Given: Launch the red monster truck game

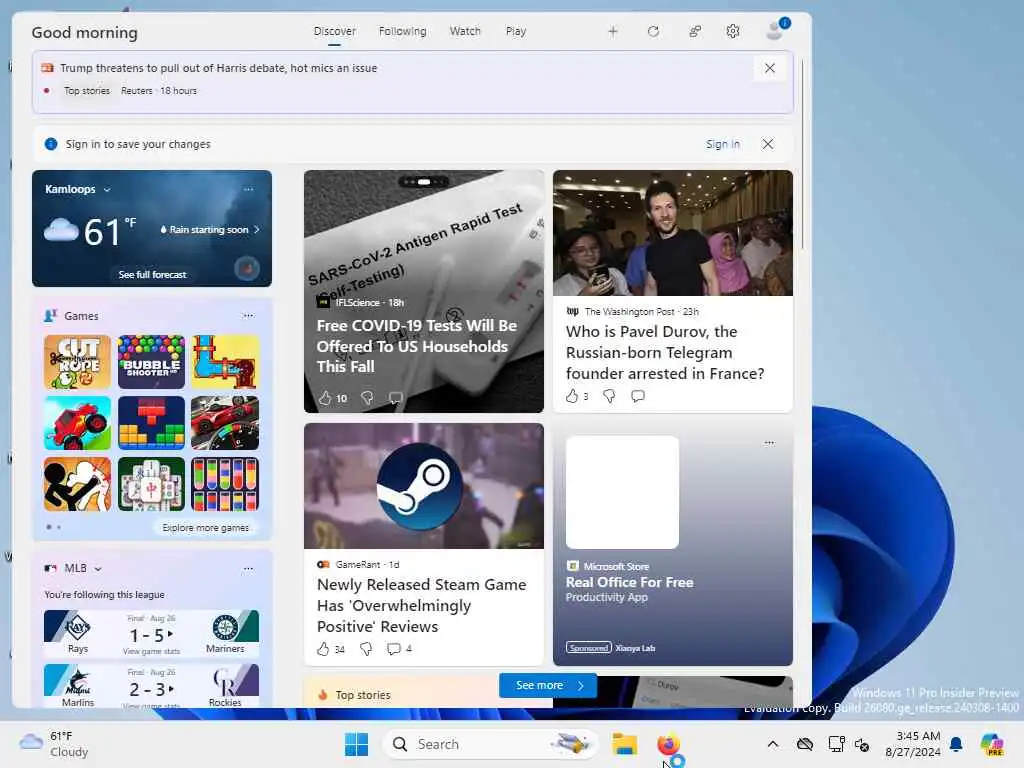Looking at the screenshot, I should point(77,423).
